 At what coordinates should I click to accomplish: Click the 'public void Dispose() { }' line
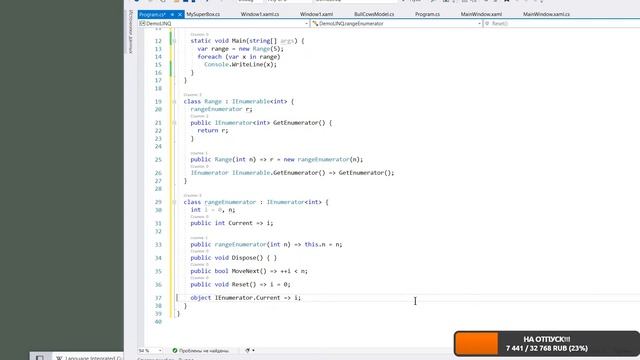click(x=233, y=258)
